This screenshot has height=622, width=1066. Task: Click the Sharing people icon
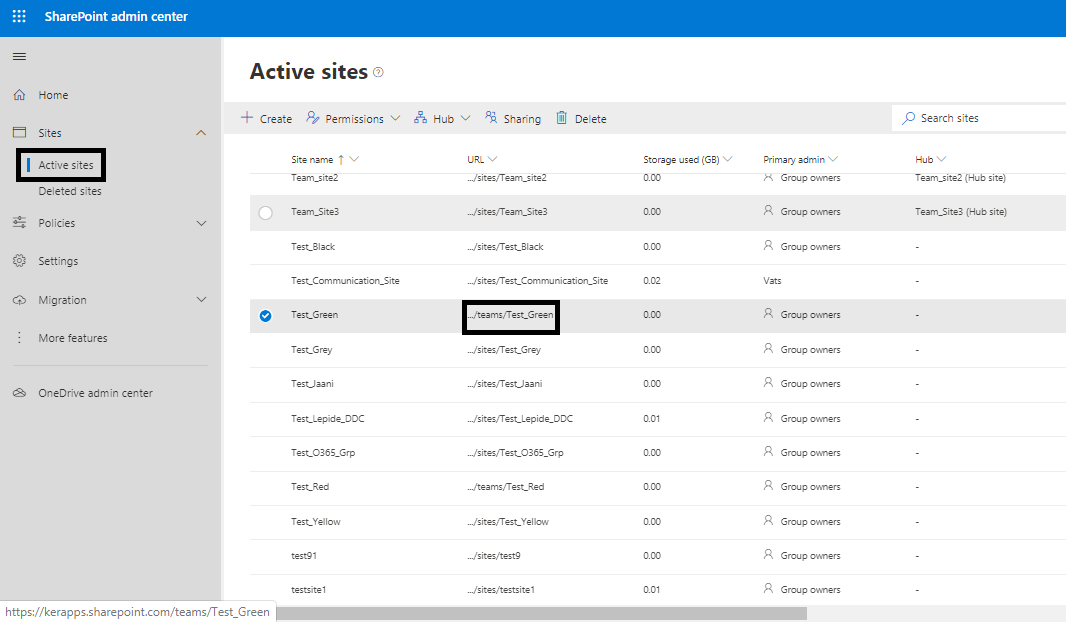pyautogui.click(x=491, y=118)
